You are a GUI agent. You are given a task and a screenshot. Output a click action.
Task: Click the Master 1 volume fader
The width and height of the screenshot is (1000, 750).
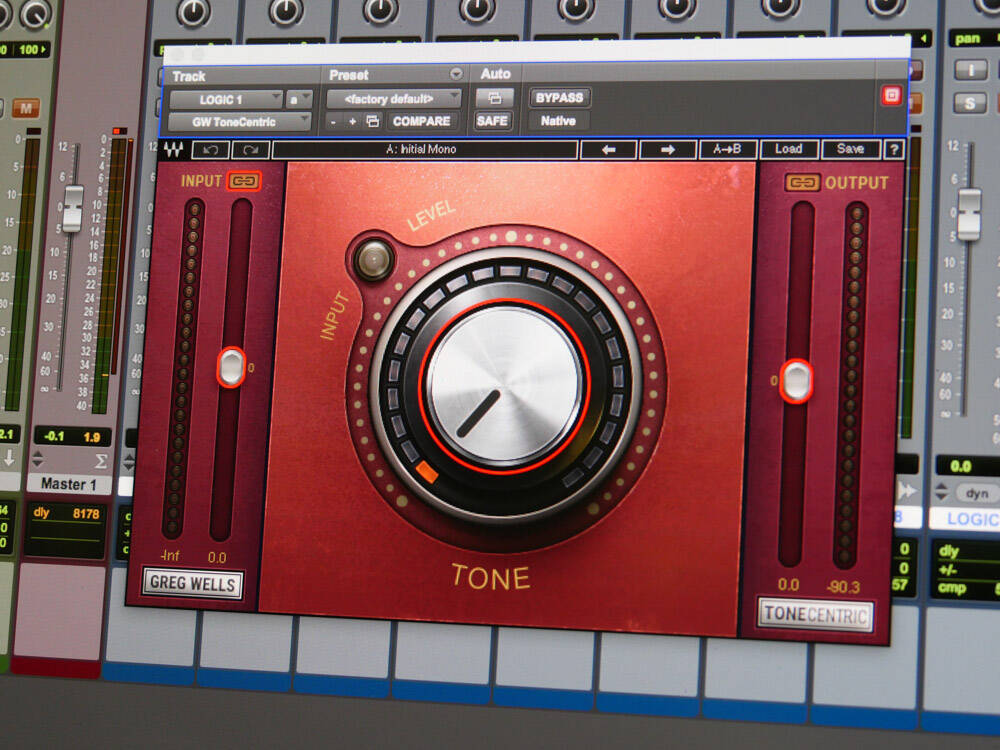73,209
